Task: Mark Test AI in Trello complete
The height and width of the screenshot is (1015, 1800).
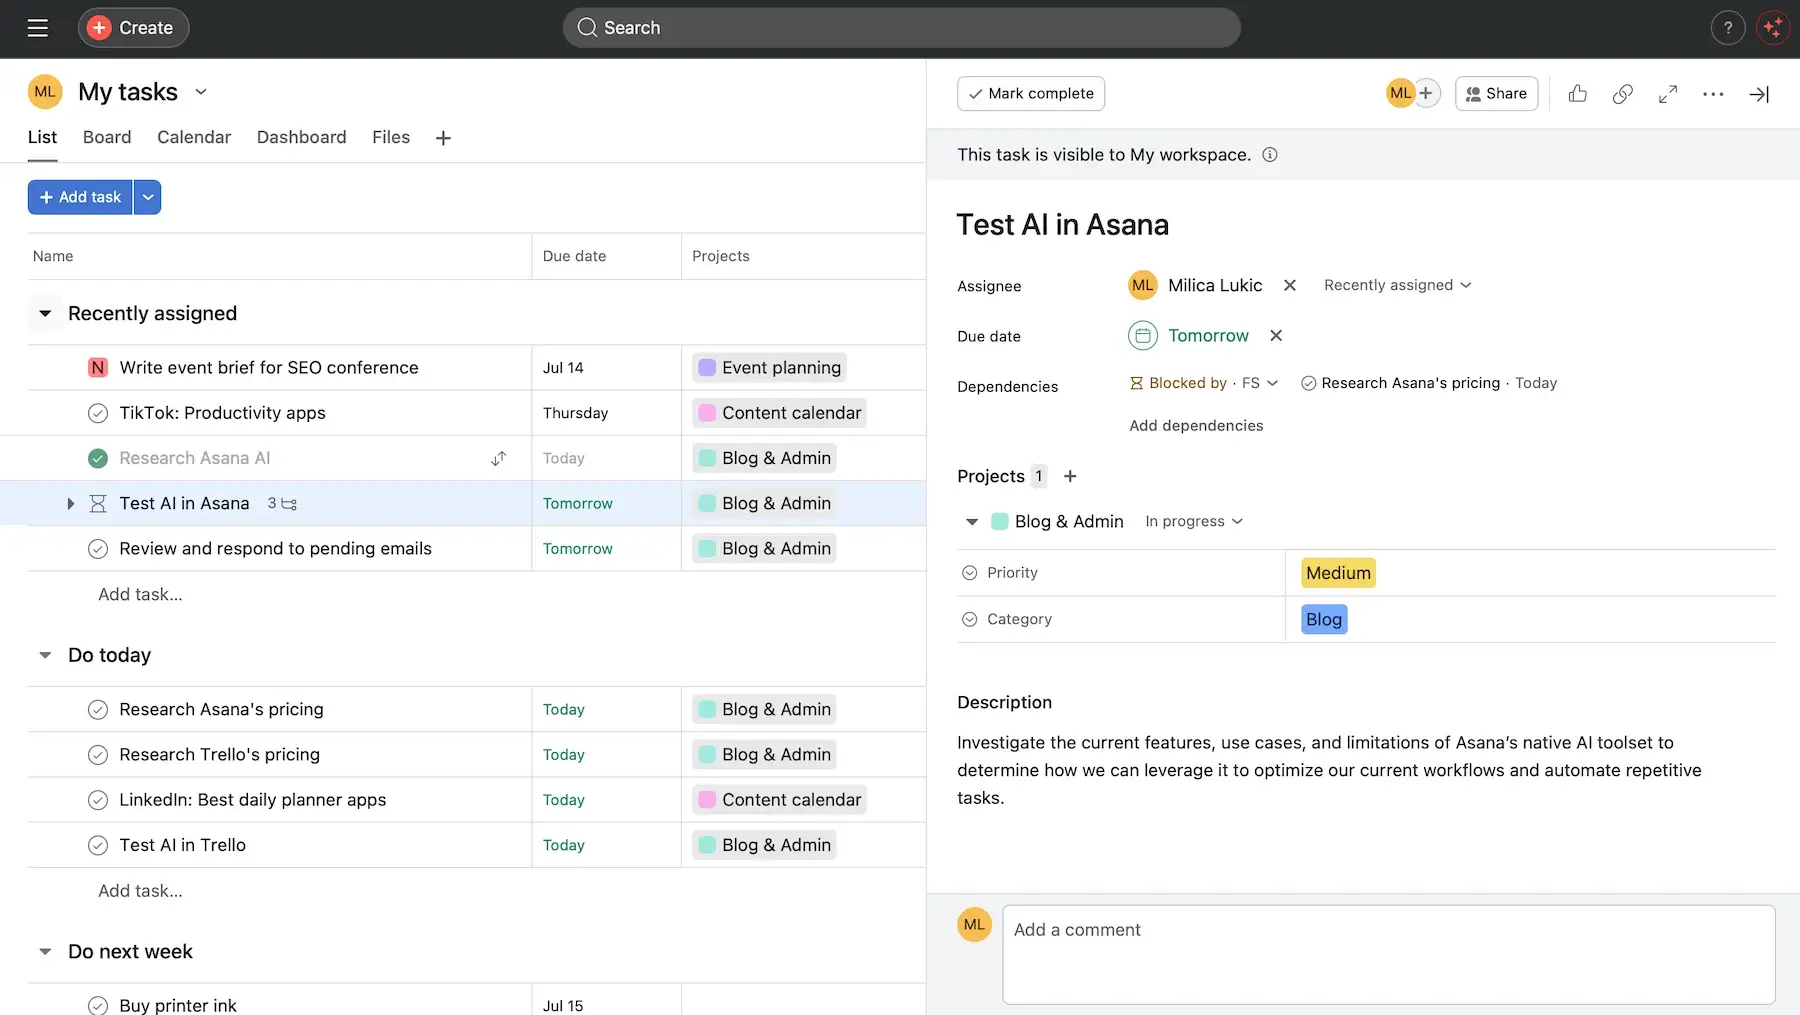Action: (98, 845)
